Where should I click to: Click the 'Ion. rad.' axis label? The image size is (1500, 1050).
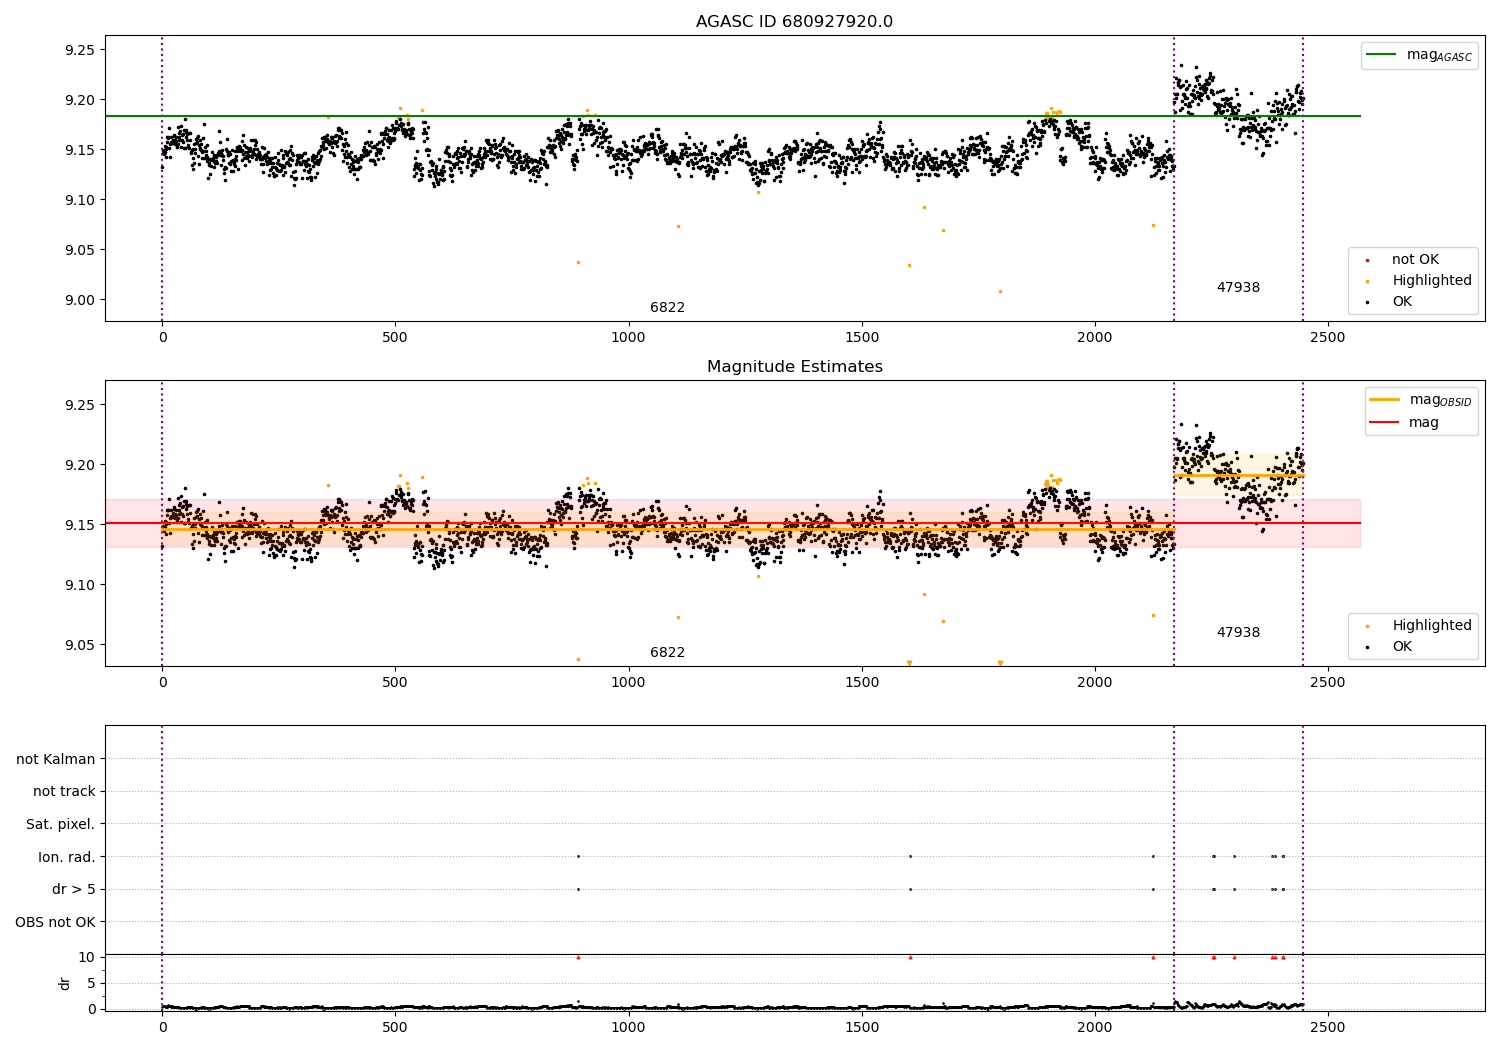(x=67, y=857)
